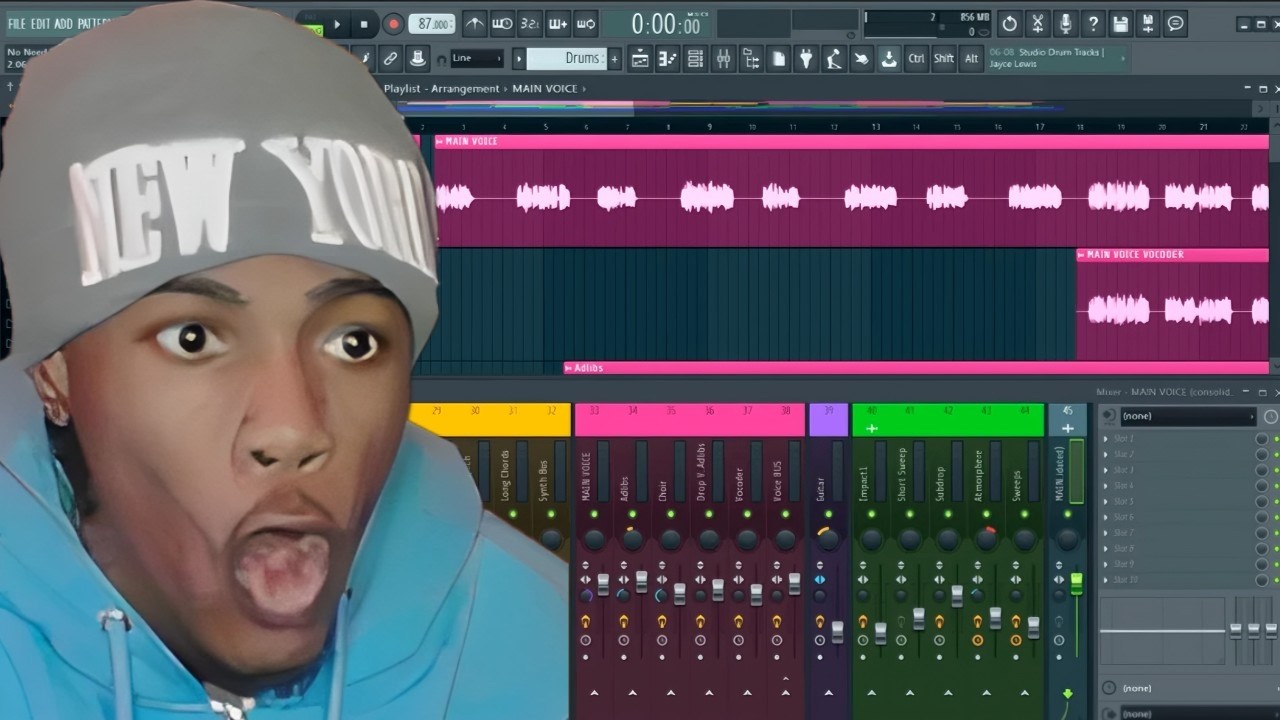1280x720 pixels.
Task: Click the save project floppy icon
Action: click(1121, 24)
